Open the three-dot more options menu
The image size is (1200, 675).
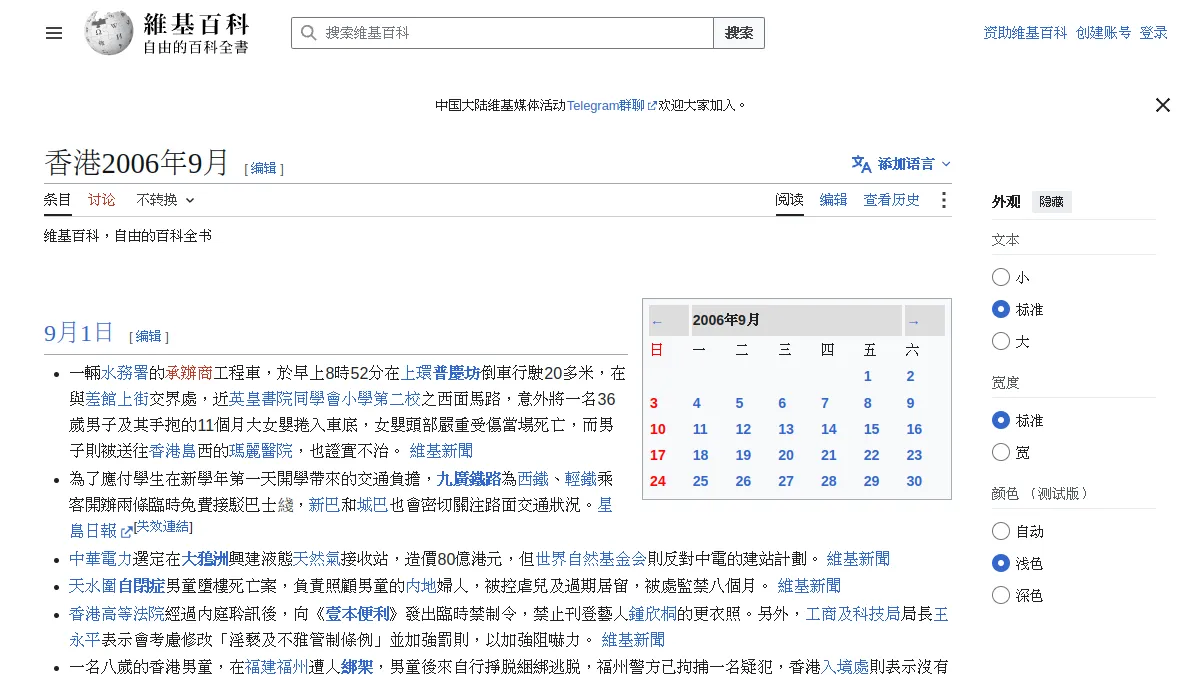[943, 200]
